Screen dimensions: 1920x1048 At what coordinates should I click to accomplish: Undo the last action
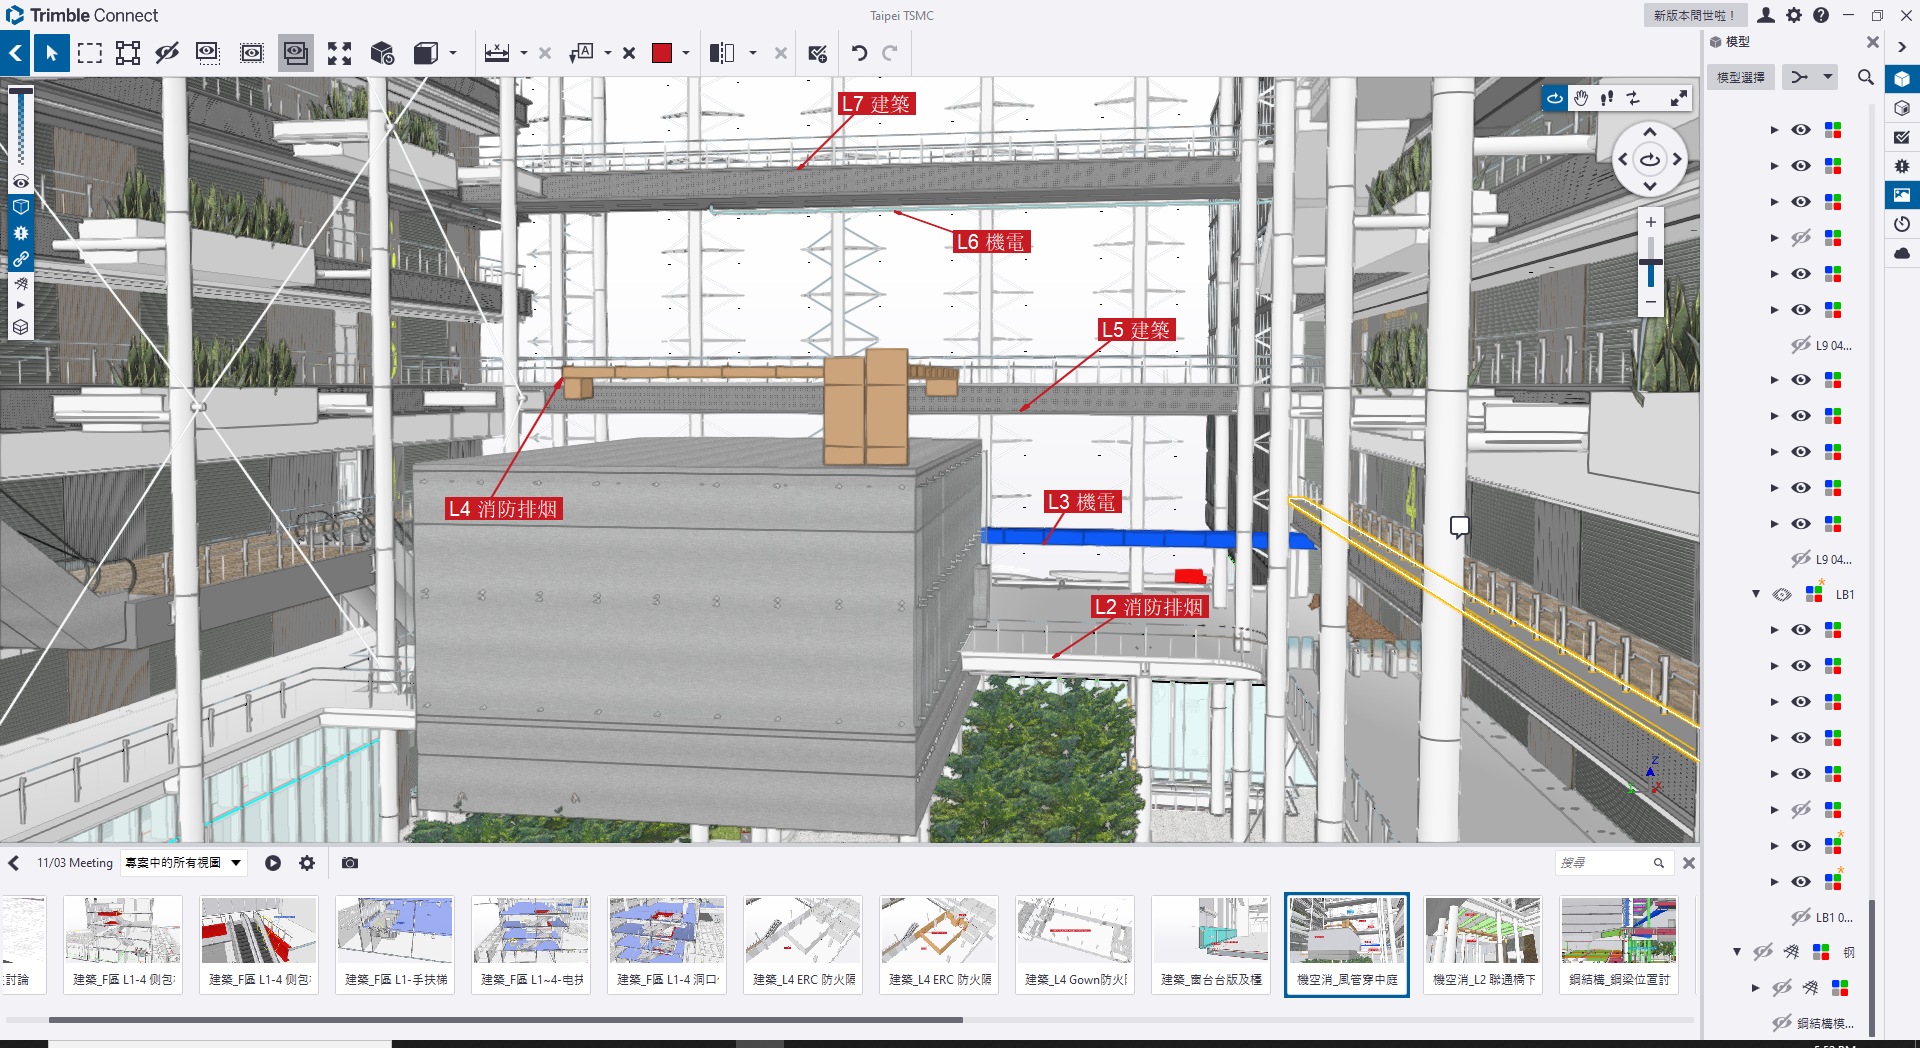pos(859,53)
